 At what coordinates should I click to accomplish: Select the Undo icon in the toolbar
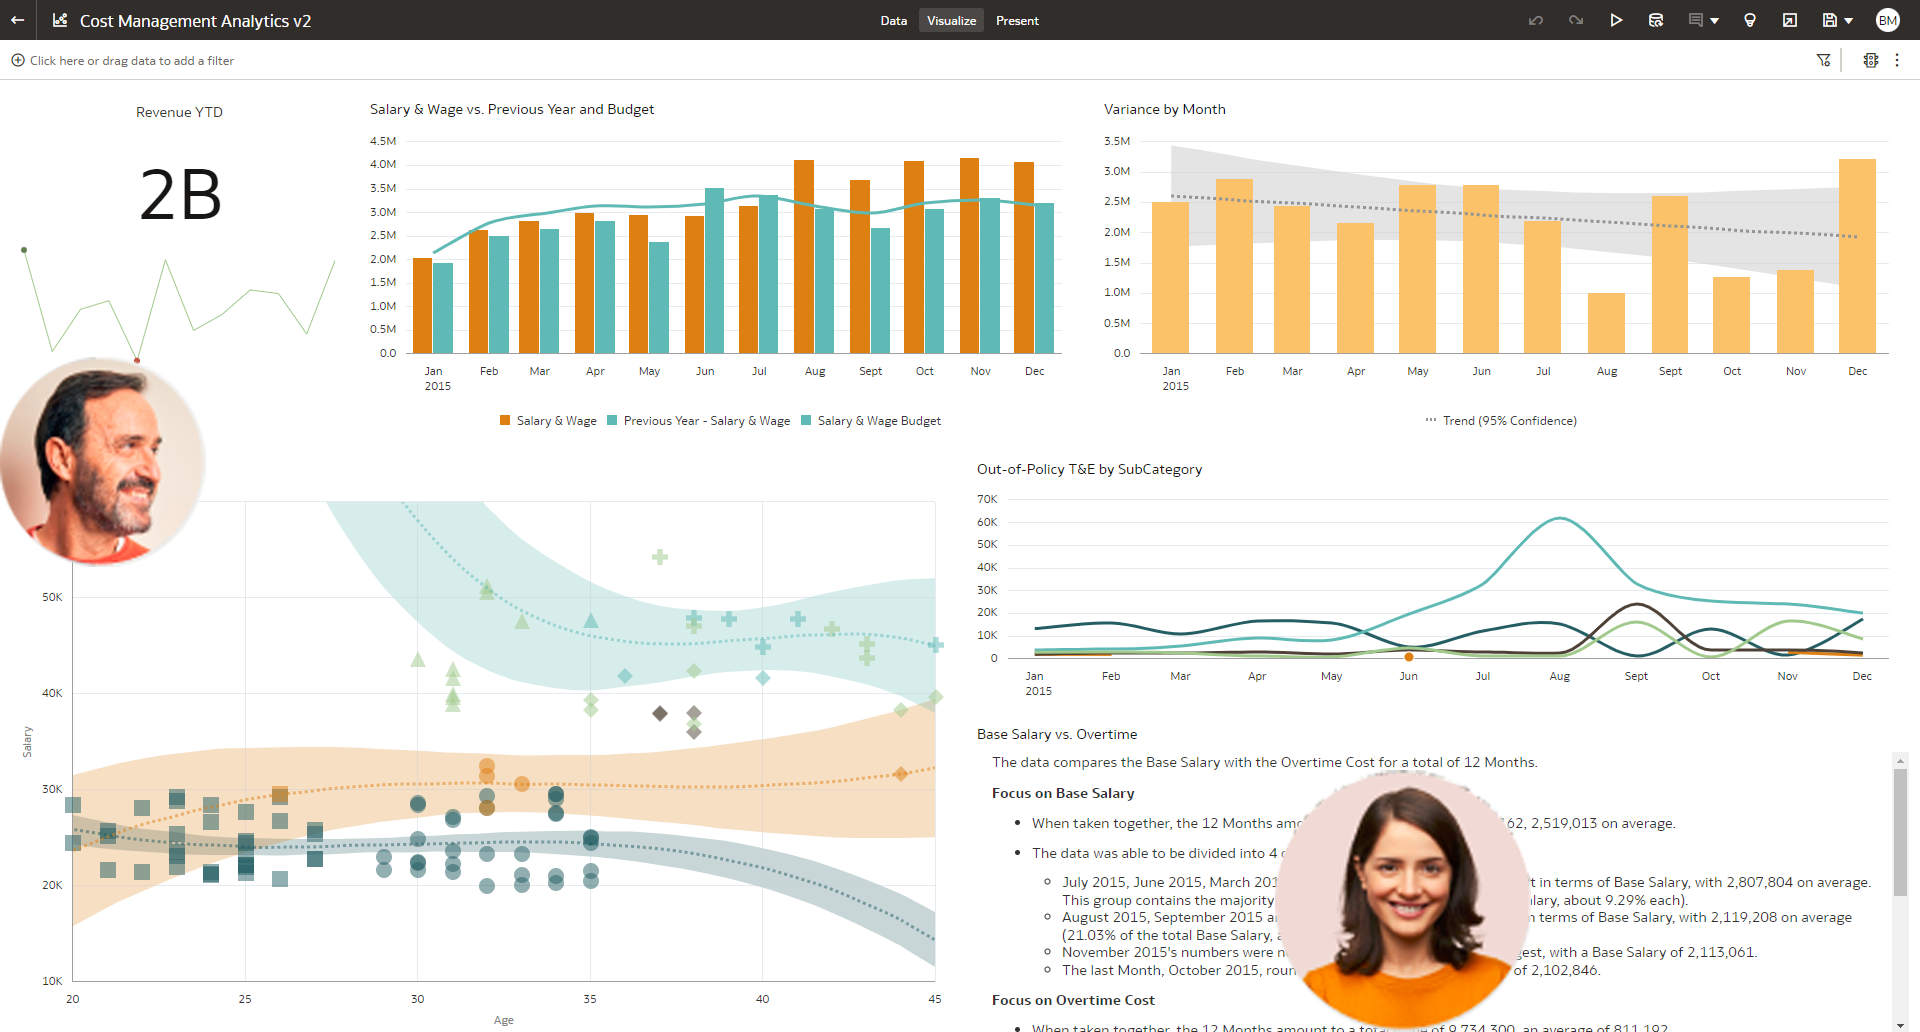click(1536, 20)
